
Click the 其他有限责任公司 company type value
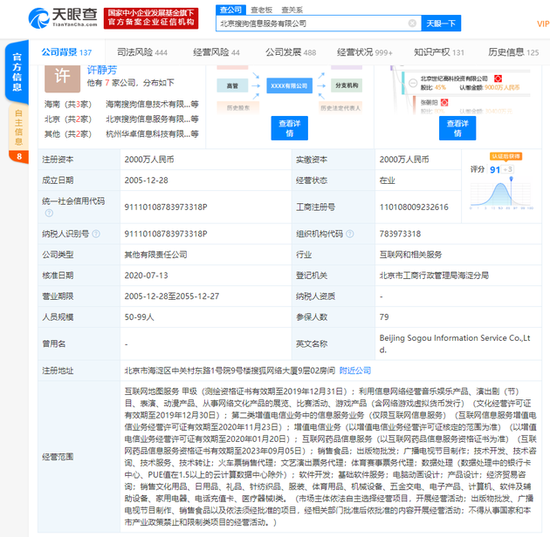[156, 254]
